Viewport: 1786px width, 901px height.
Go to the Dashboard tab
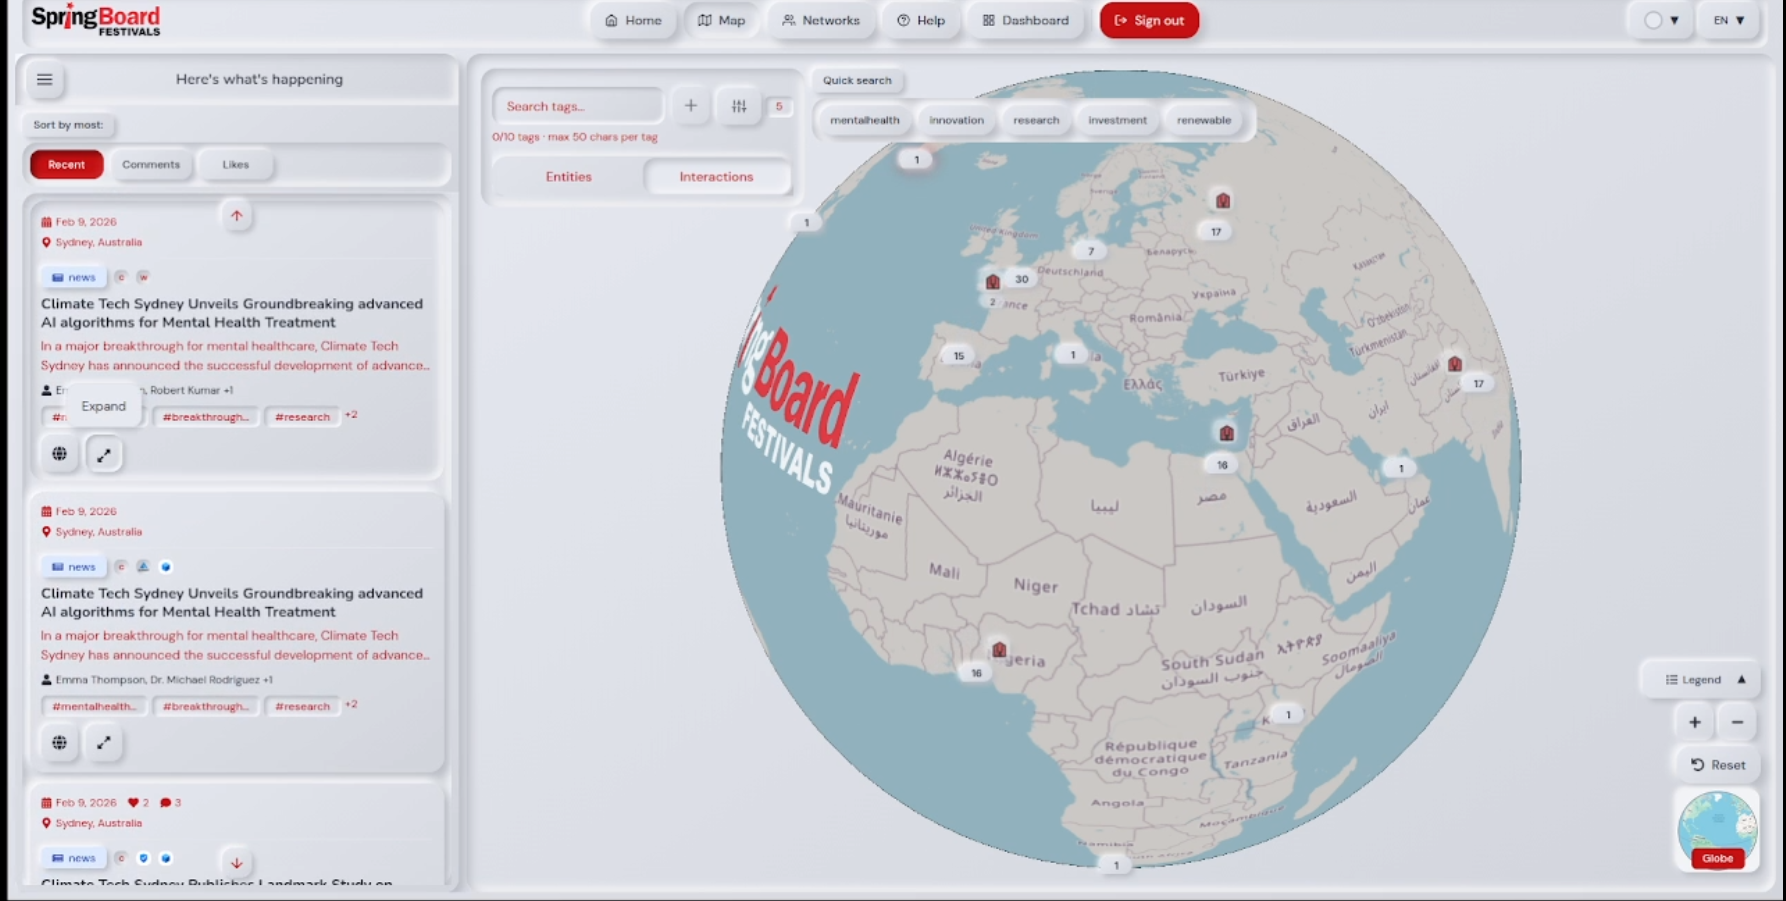1025,20
